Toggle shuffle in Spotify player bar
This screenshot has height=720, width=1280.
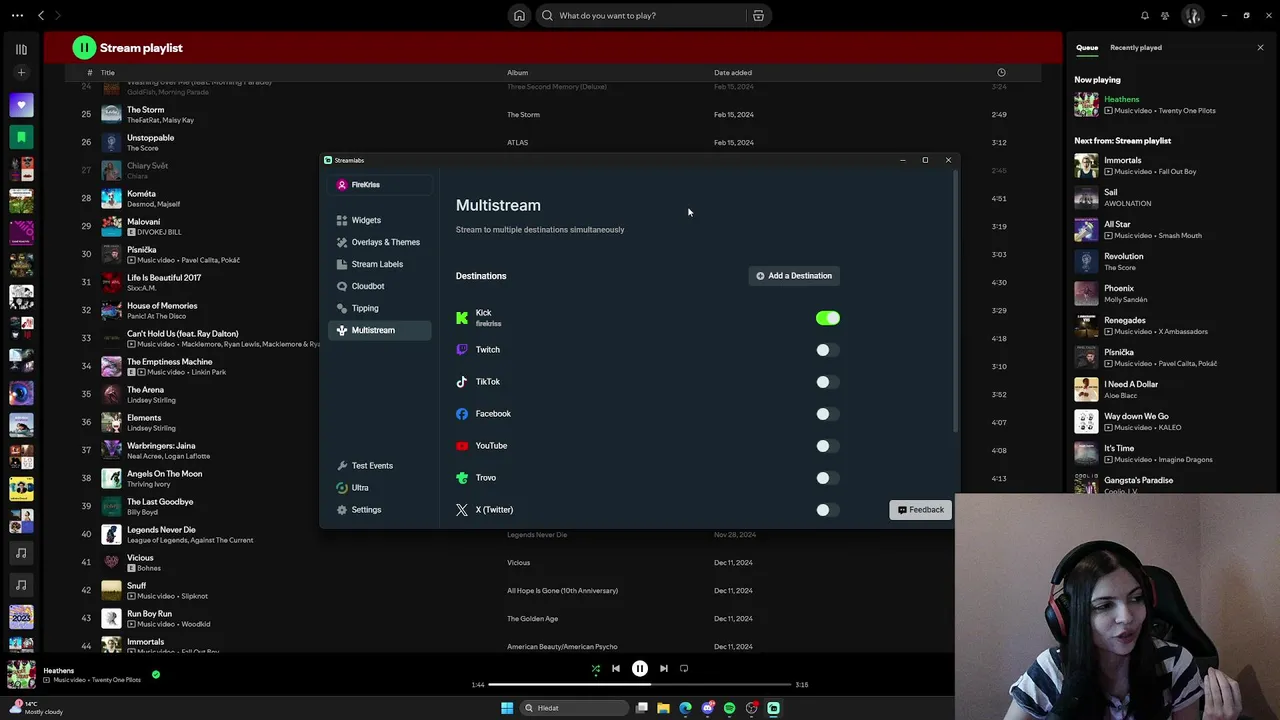click(x=596, y=669)
